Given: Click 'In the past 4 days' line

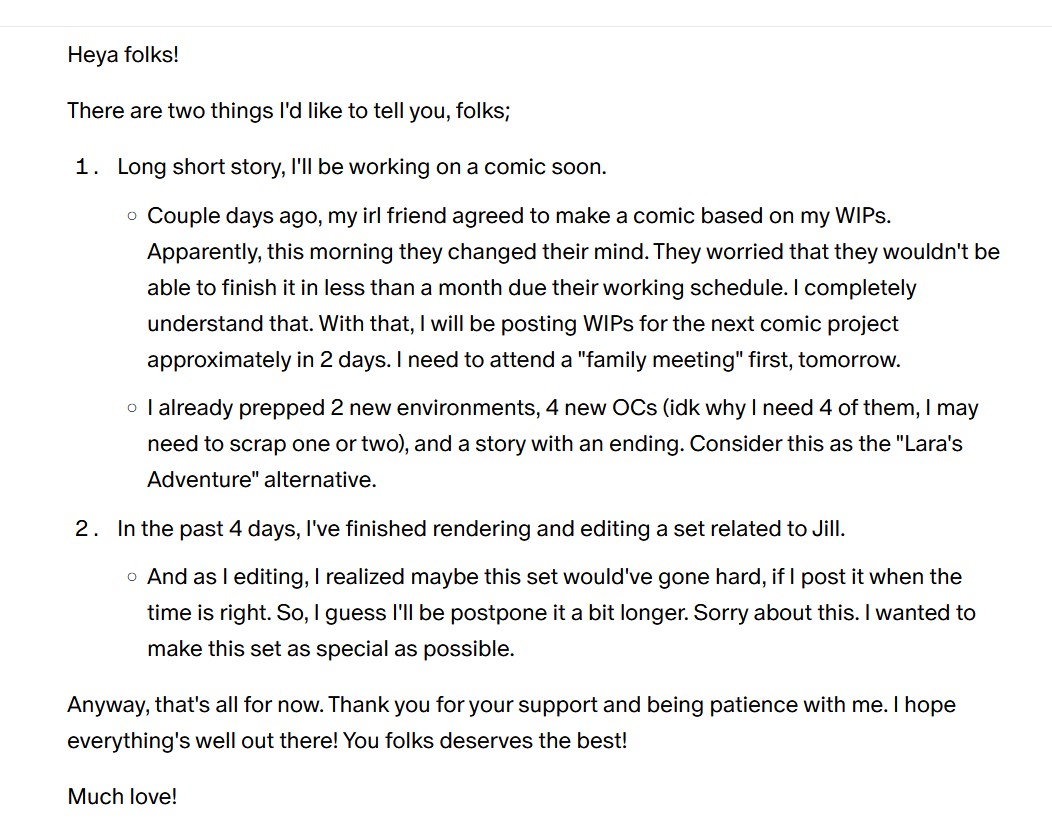Looking at the screenshot, I should coord(481,528).
